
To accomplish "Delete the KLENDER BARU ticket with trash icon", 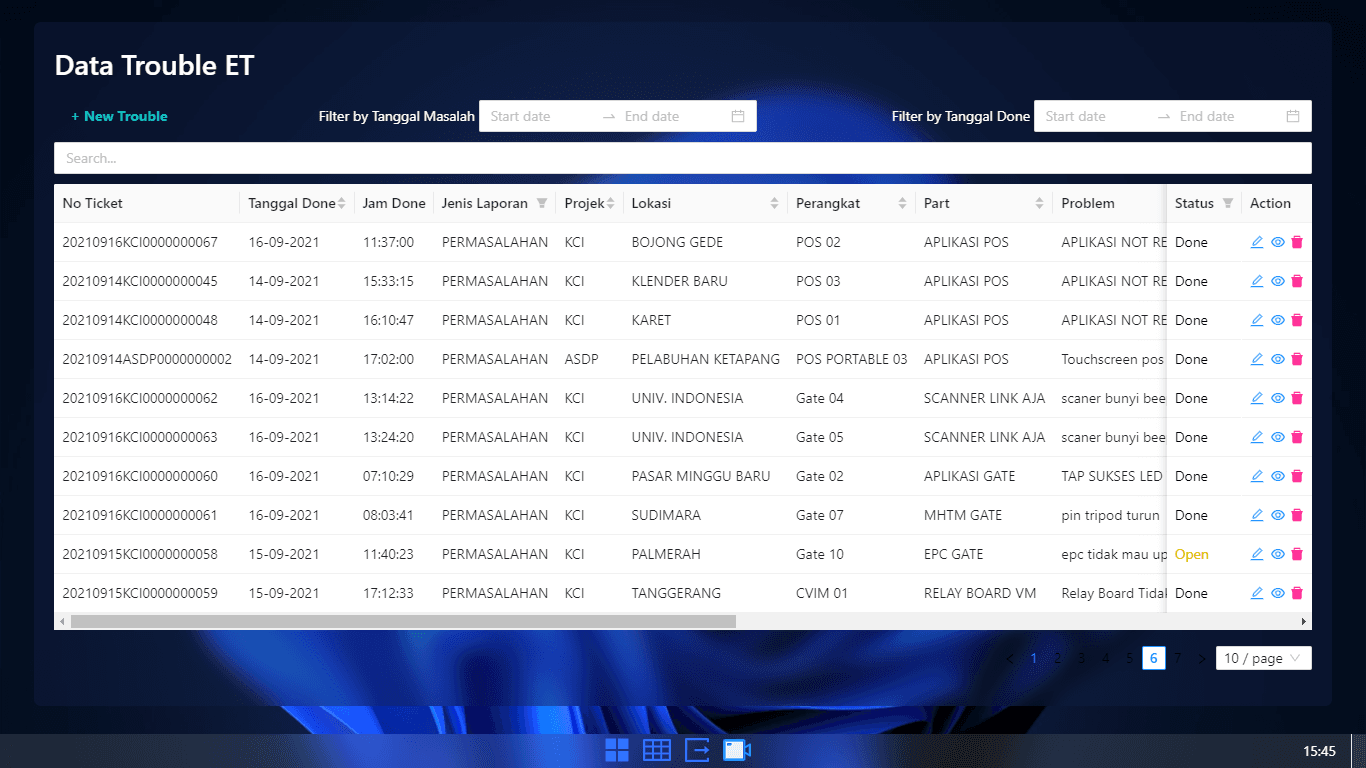I will coord(1297,281).
